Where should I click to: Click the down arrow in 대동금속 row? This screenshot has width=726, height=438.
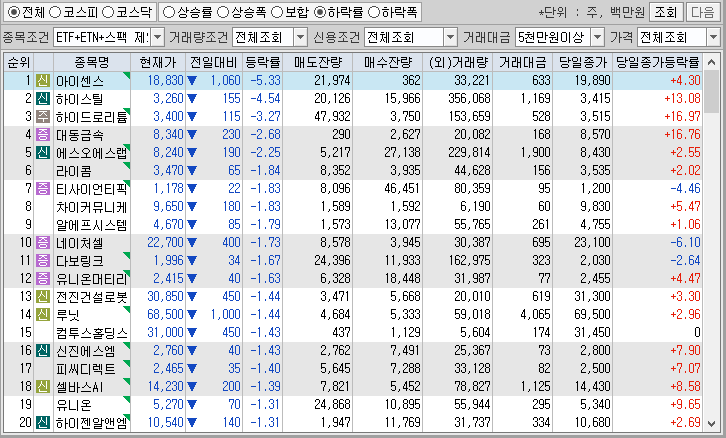(x=192, y=135)
